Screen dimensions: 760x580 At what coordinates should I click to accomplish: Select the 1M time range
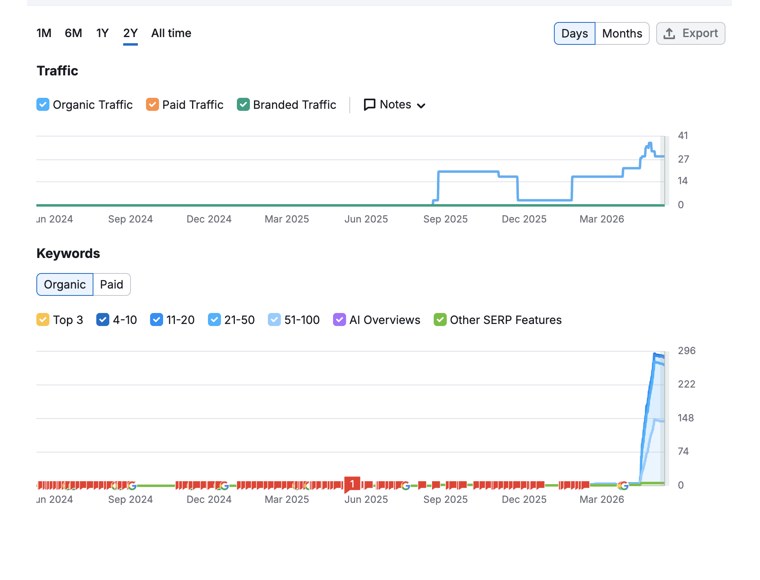[44, 33]
